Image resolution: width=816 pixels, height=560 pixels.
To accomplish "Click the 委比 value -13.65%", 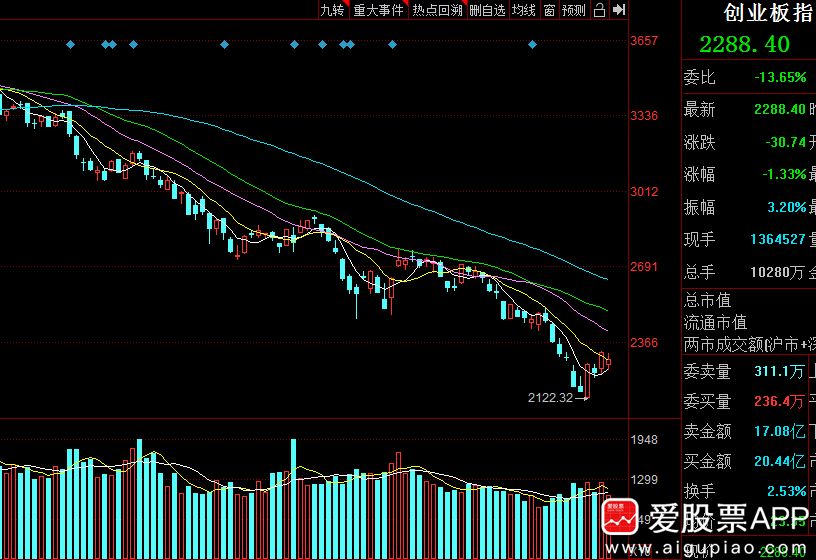I will pos(780,78).
